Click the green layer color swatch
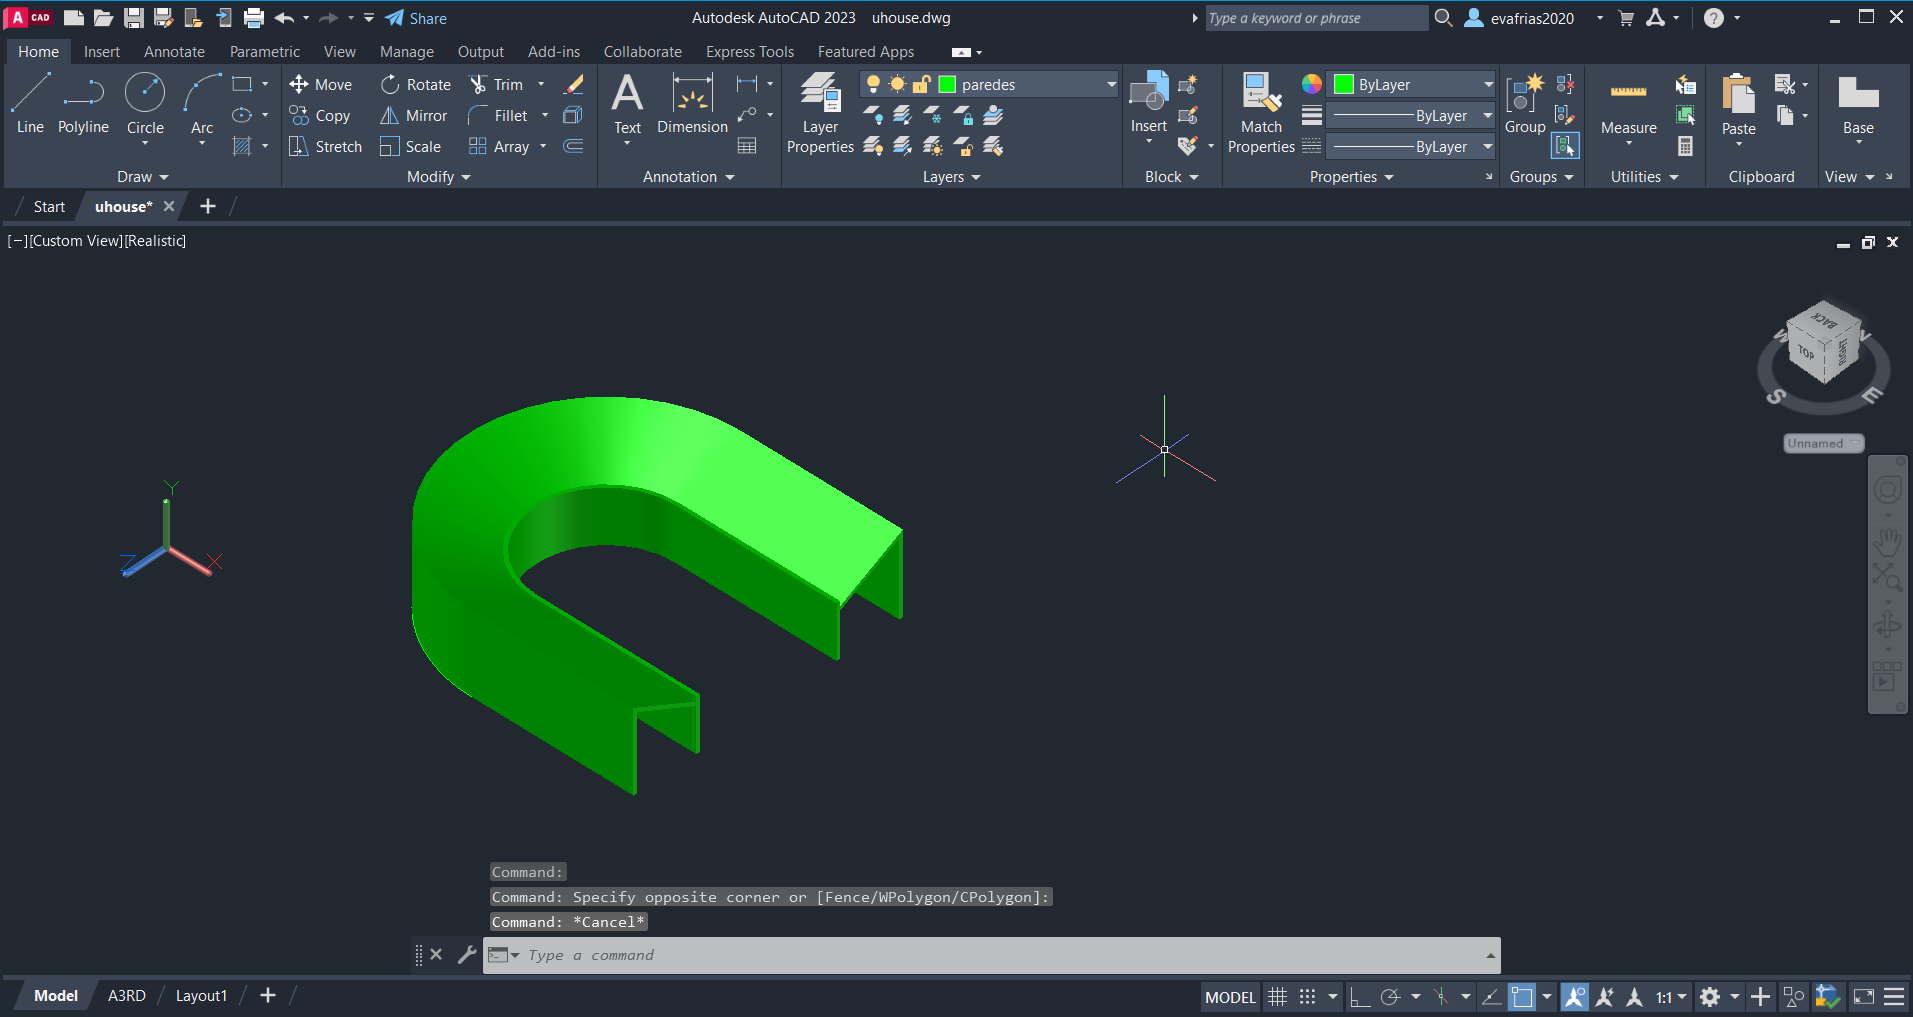Image resolution: width=1913 pixels, height=1017 pixels. [947, 85]
